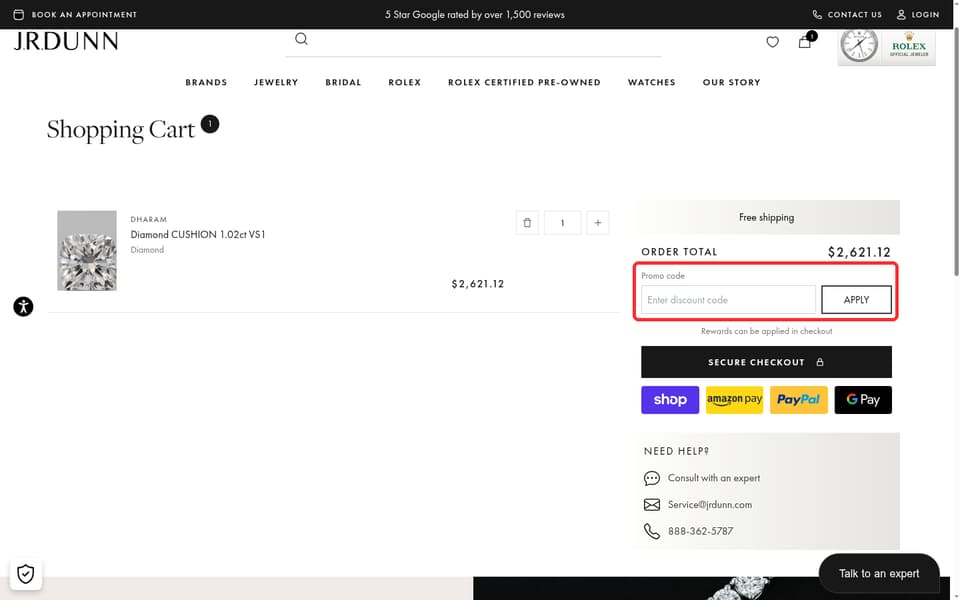Focus the Enter discount code field
The width and height of the screenshot is (960, 600).
click(x=728, y=300)
